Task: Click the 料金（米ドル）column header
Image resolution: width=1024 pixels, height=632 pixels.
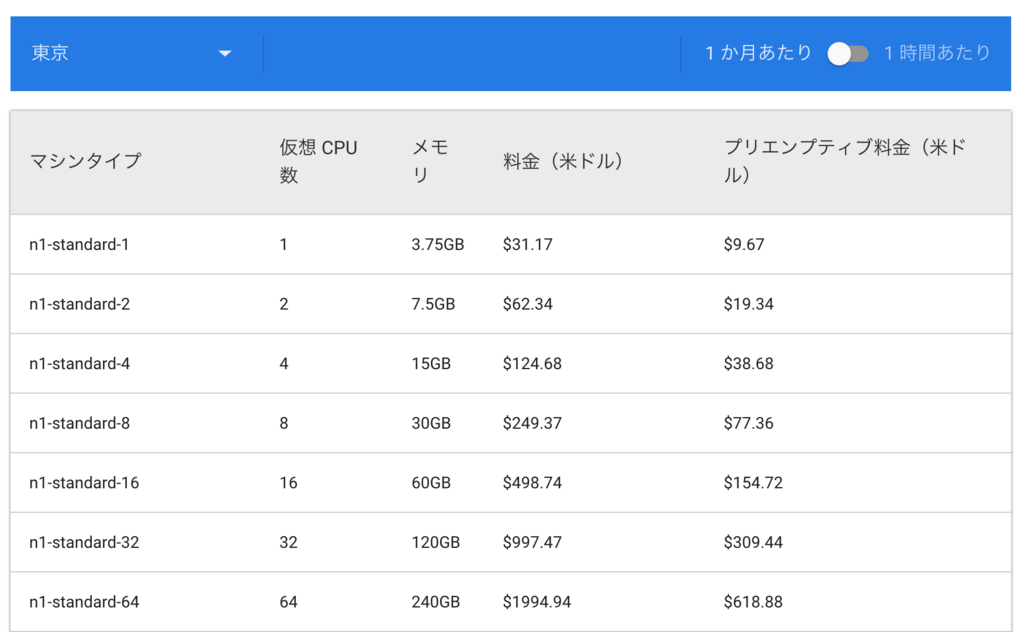Action: (x=562, y=161)
